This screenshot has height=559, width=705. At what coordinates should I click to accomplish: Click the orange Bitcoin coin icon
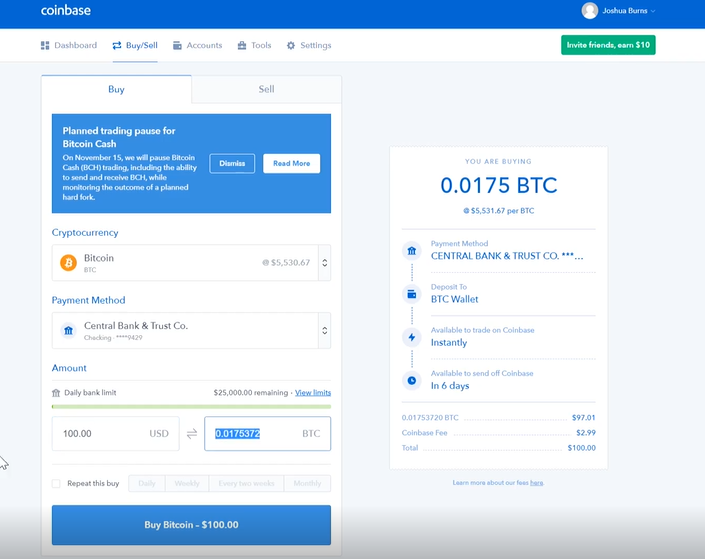[x=68, y=263]
